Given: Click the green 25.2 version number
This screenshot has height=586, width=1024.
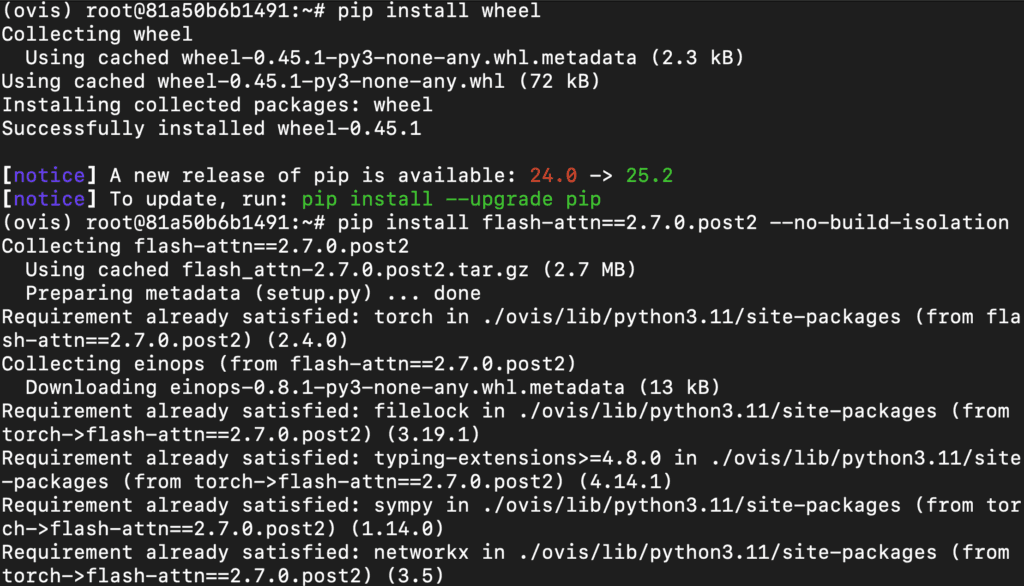Looking at the screenshot, I should [x=649, y=176].
